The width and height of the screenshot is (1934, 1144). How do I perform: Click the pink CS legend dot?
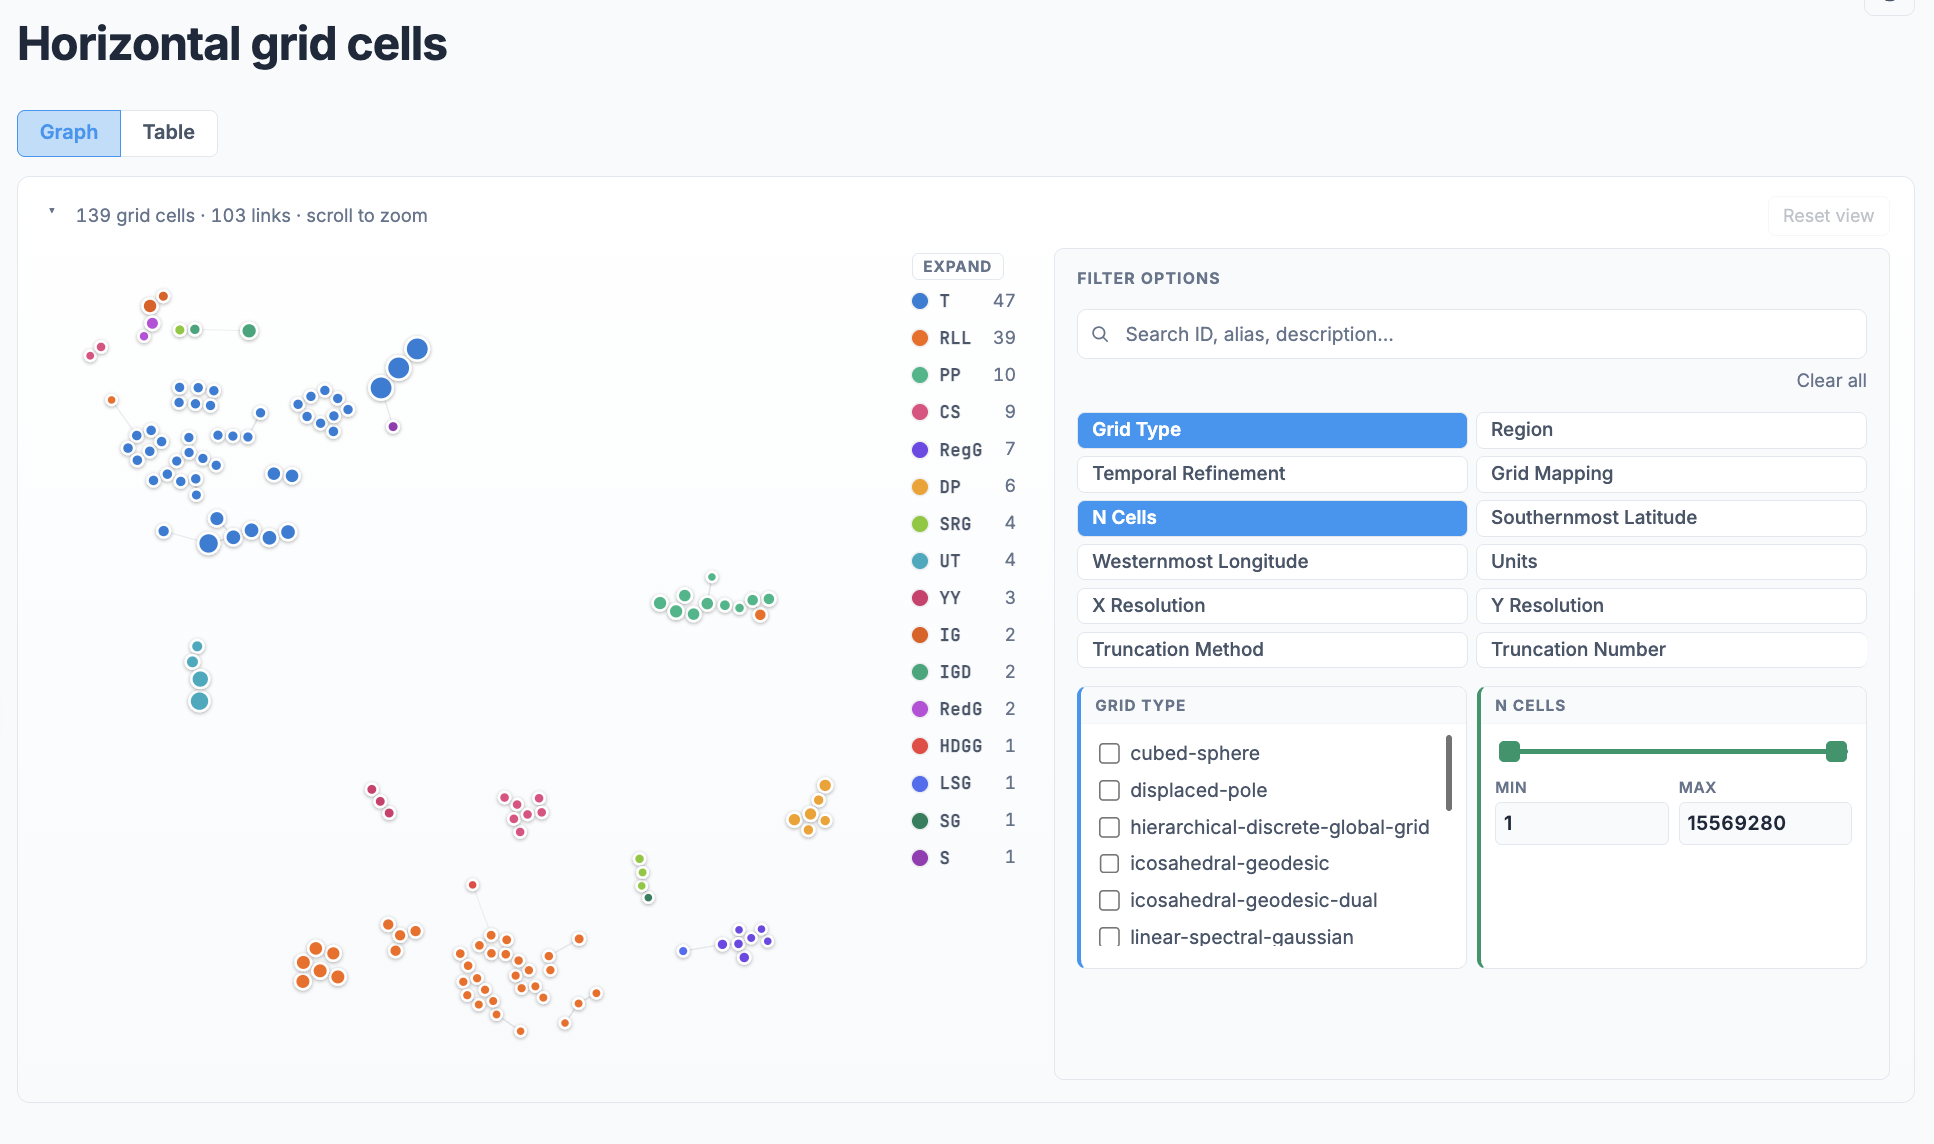[x=920, y=412]
